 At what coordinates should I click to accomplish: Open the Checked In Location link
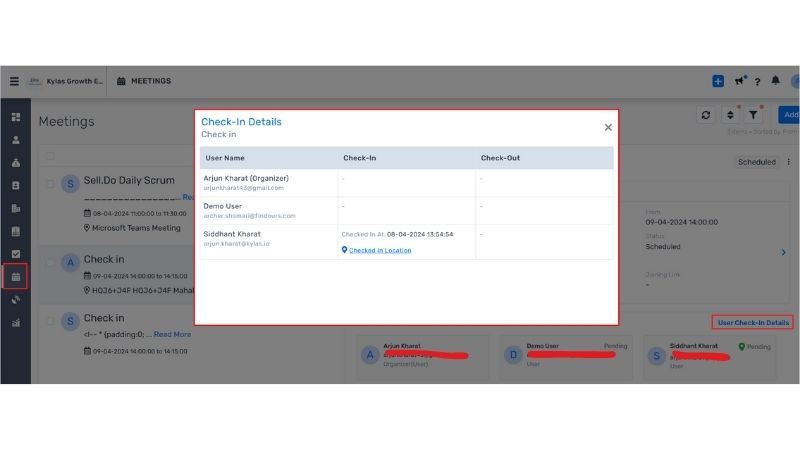click(x=380, y=250)
